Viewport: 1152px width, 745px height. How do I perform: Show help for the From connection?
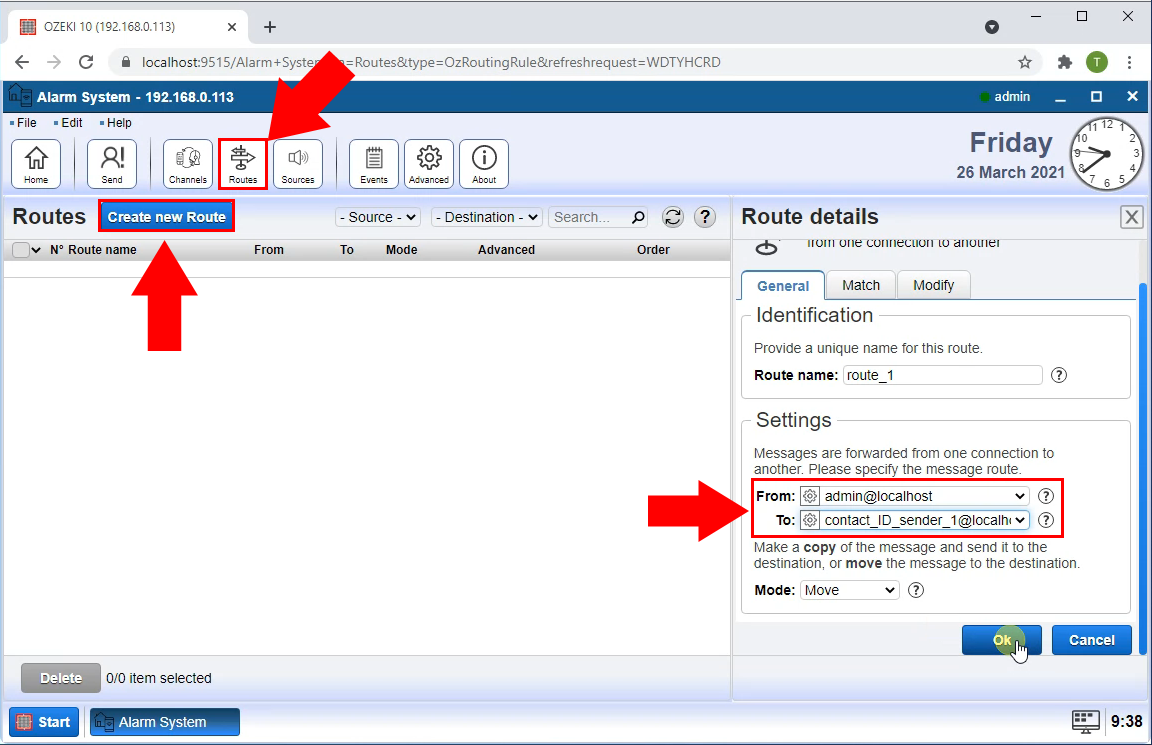click(1045, 496)
